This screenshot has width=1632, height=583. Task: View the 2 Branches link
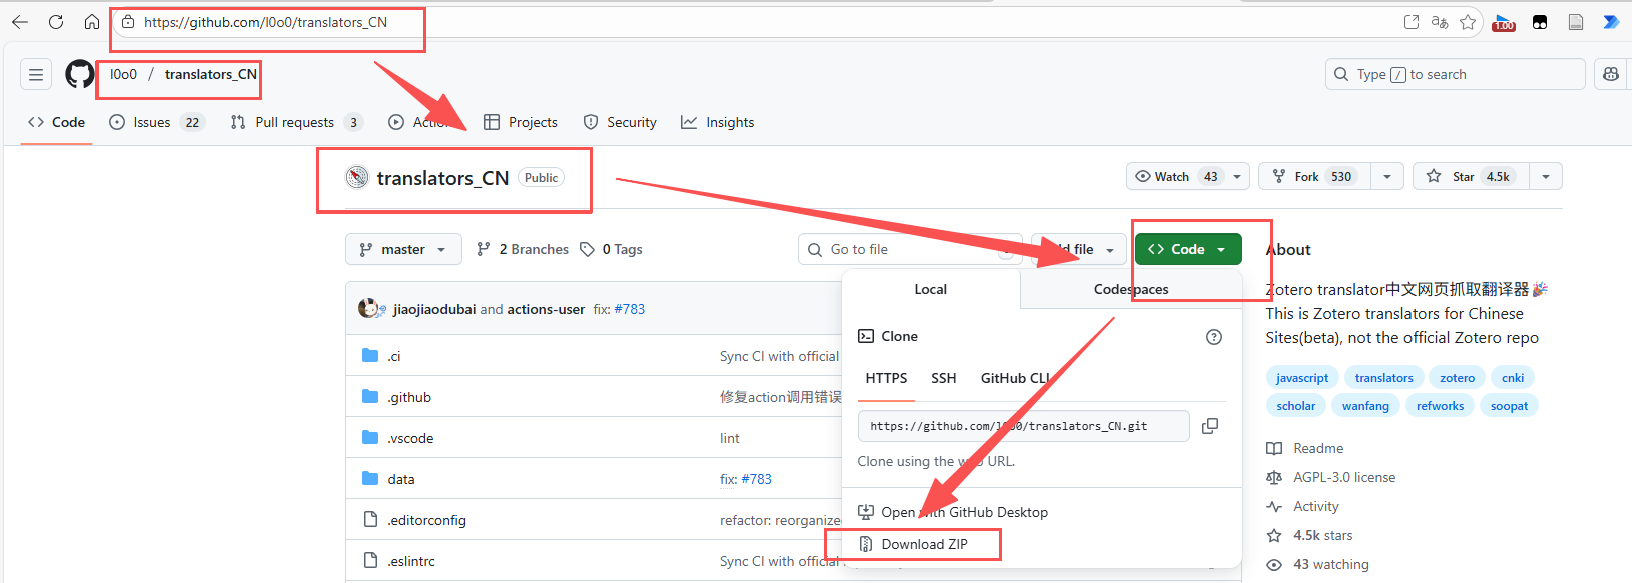[x=523, y=249]
